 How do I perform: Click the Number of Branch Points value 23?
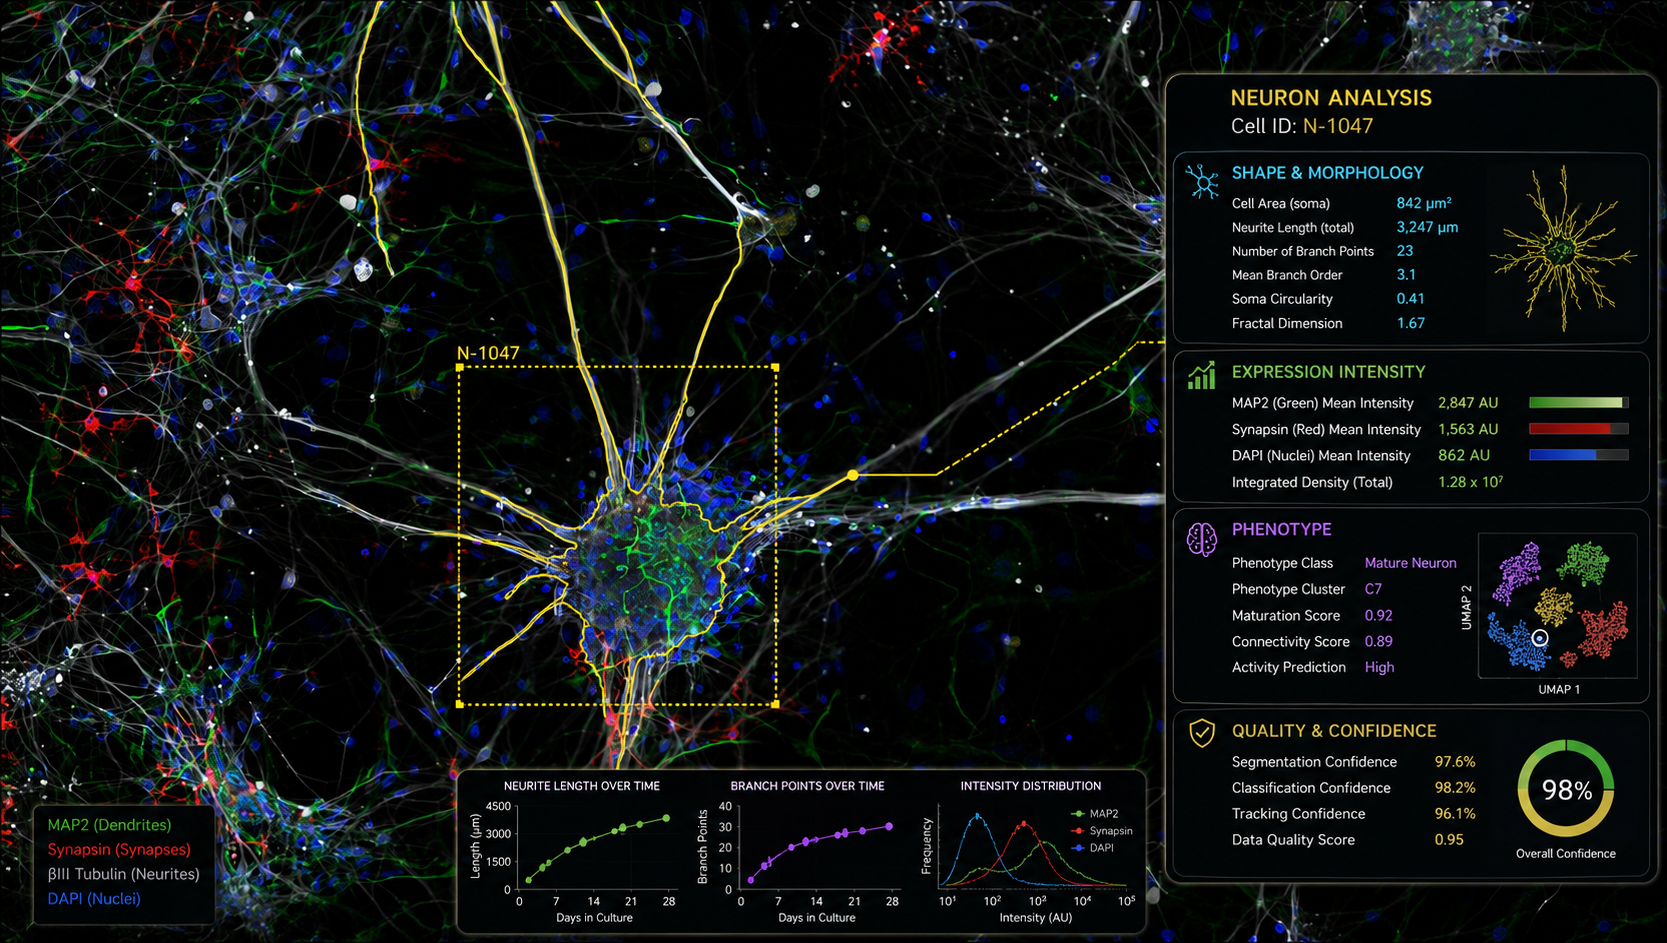click(1405, 251)
